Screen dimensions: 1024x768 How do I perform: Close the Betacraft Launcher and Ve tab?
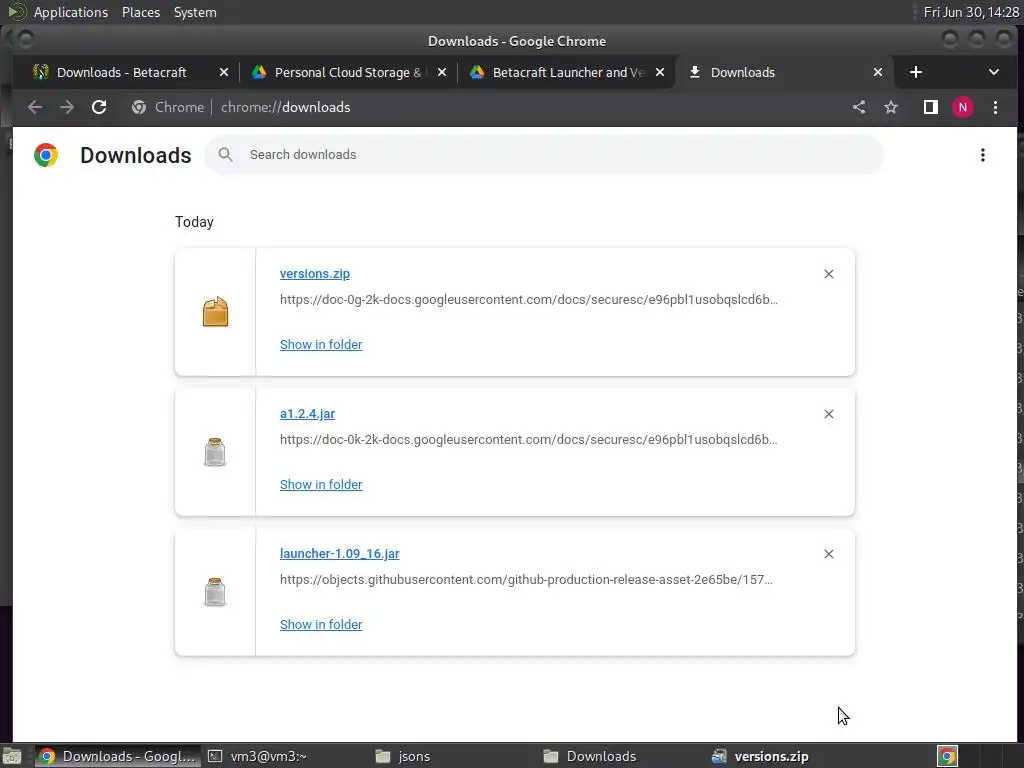[660, 72]
